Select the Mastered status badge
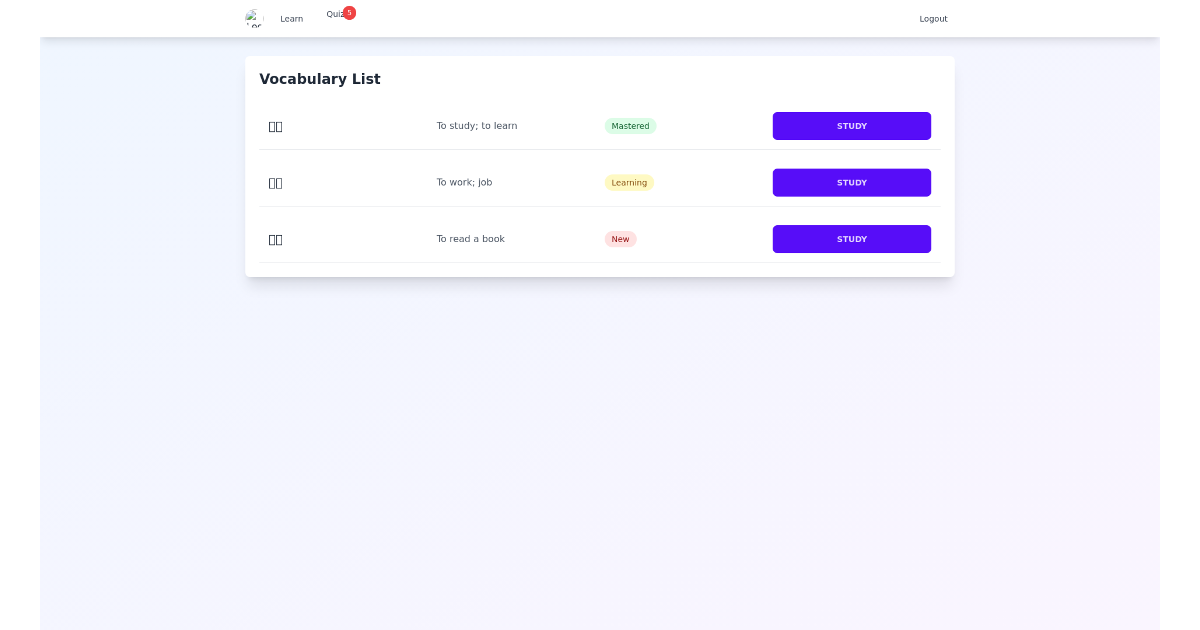This screenshot has width=1200, height=630. click(x=630, y=126)
